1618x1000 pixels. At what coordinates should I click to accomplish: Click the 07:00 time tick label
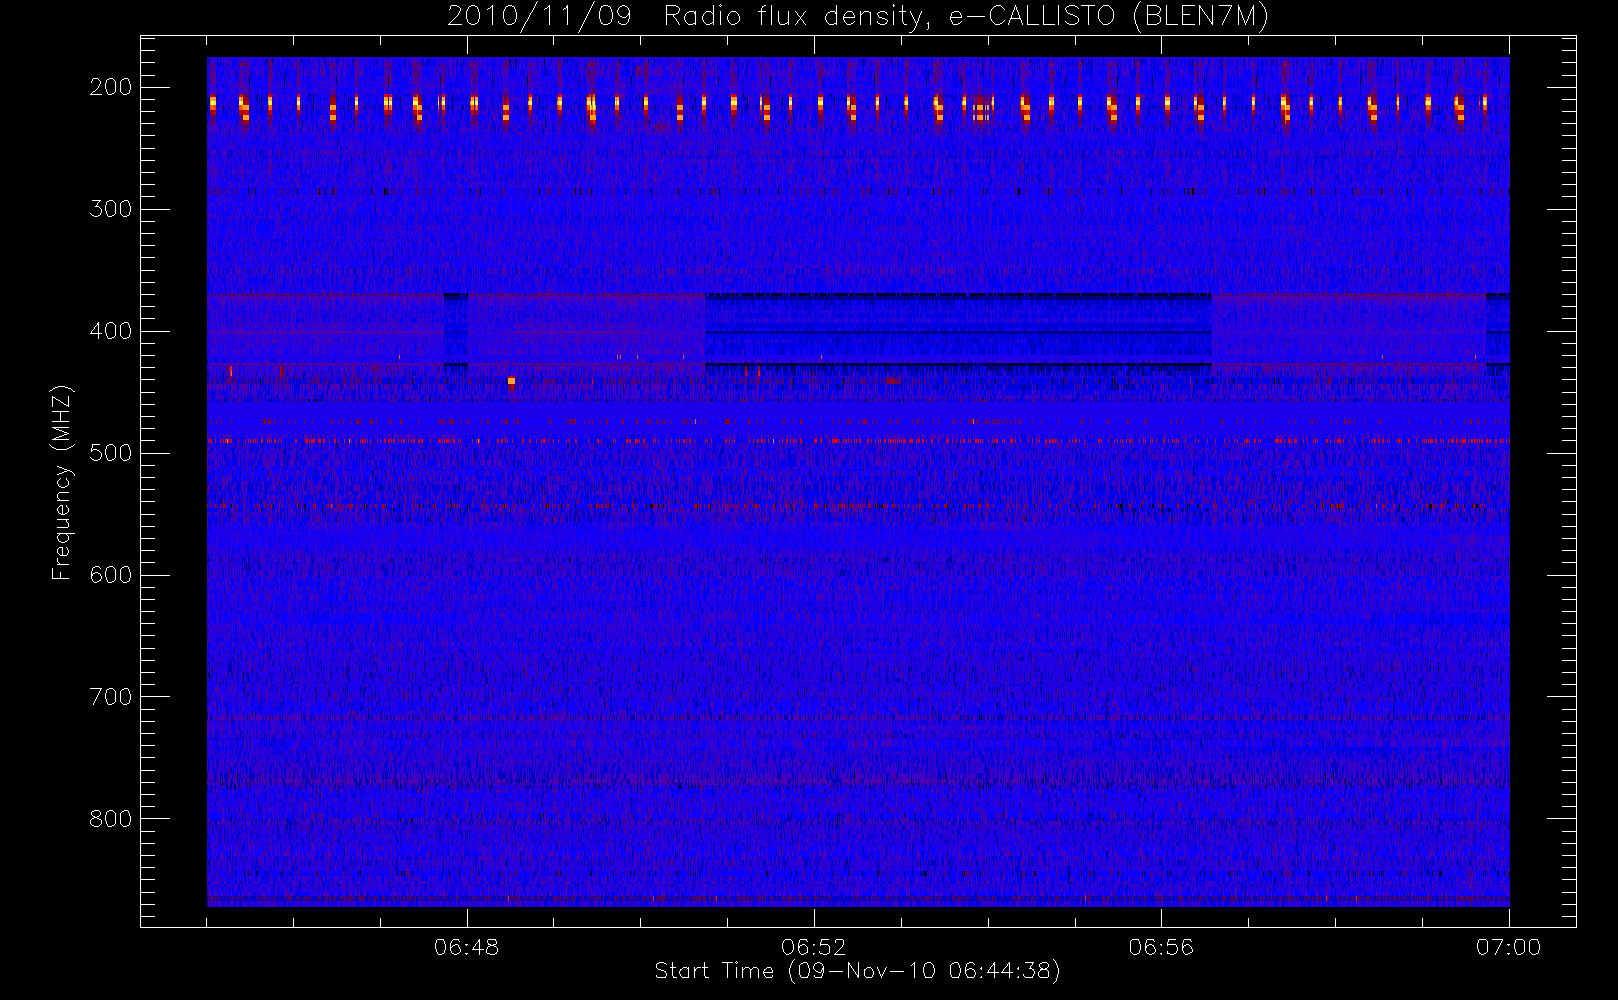(x=1508, y=947)
